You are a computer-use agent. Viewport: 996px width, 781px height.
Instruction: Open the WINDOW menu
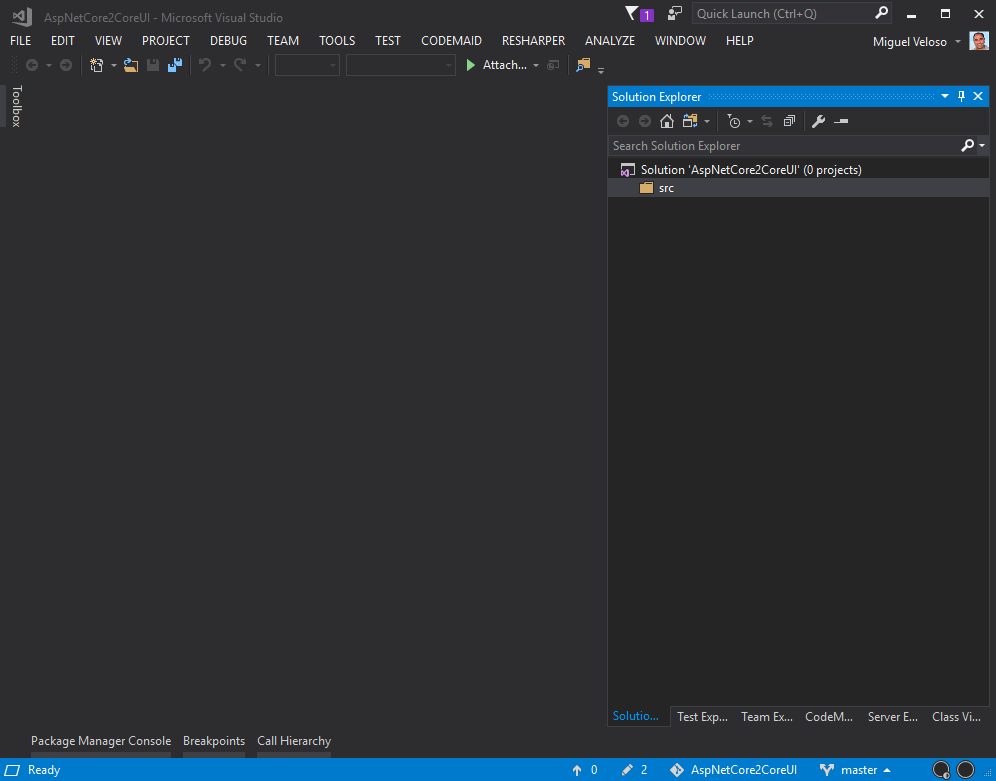point(680,41)
